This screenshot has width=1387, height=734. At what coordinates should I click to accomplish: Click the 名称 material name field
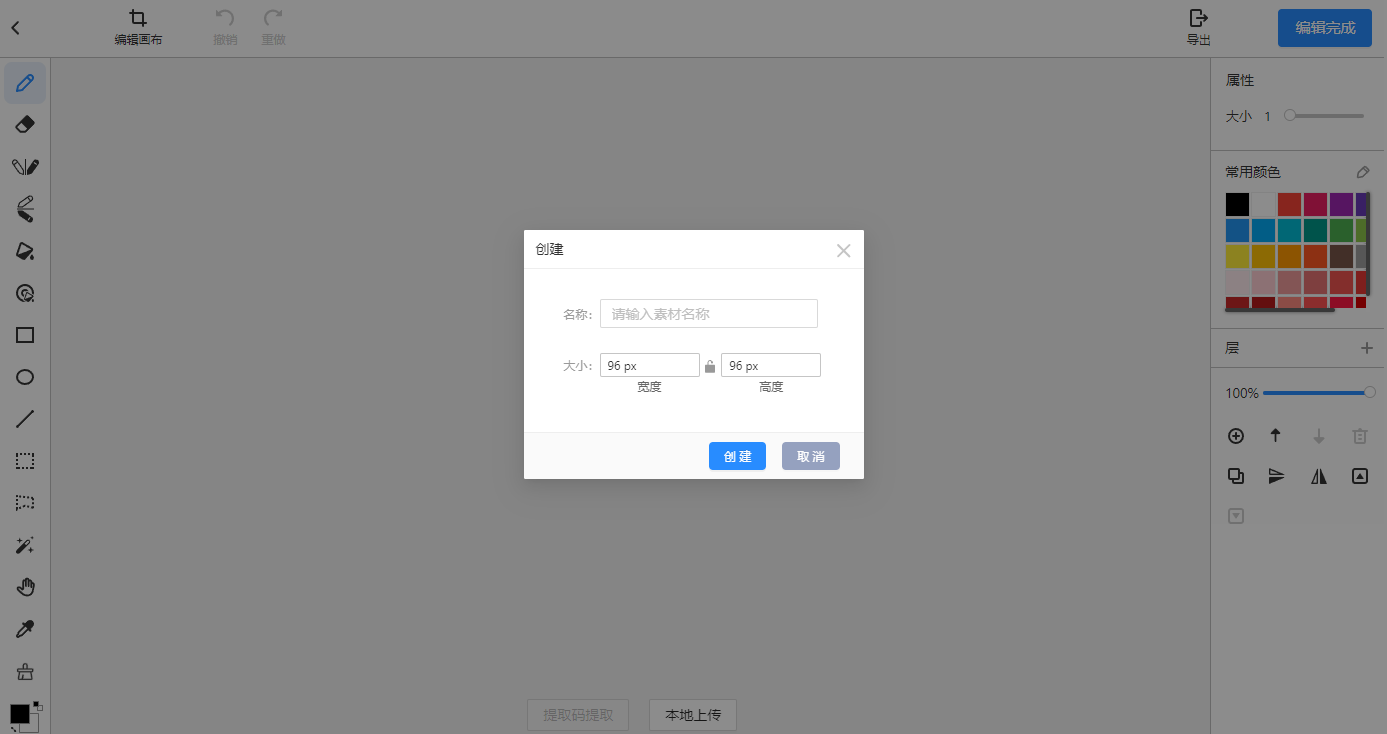tap(709, 313)
